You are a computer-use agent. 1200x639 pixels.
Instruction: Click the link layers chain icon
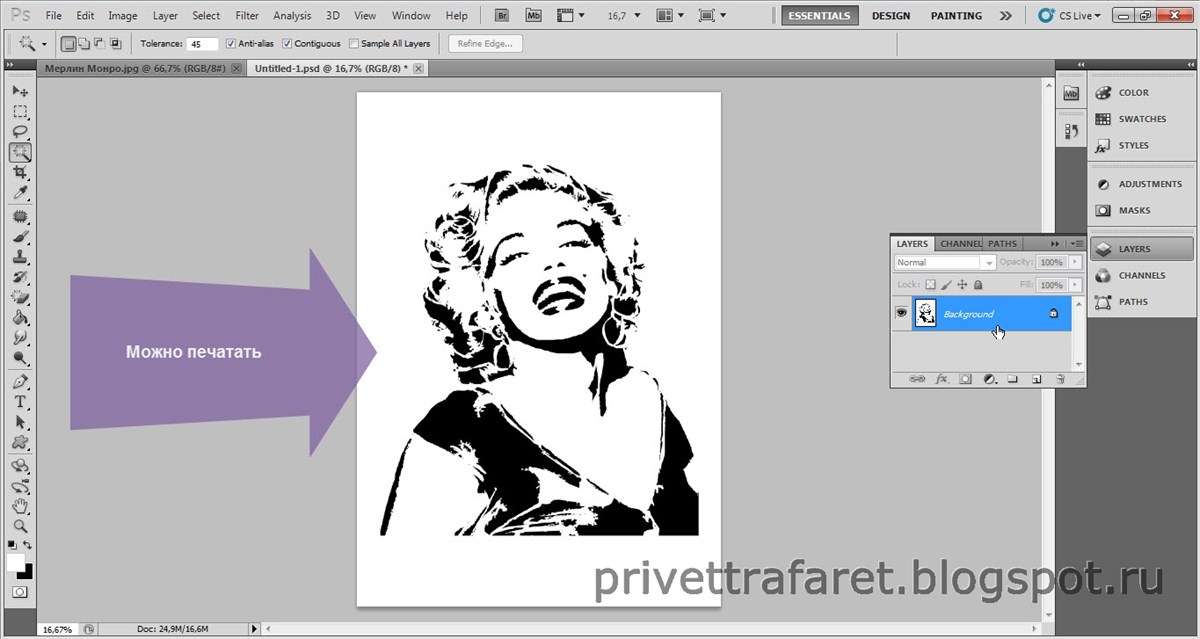[x=917, y=379]
